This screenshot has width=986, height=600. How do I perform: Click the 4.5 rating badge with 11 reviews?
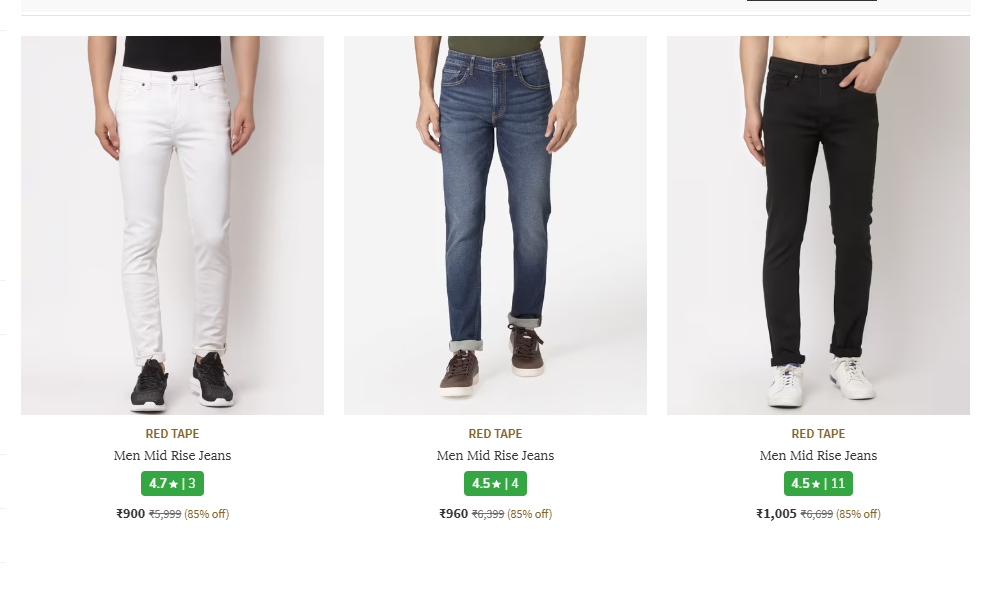(x=818, y=484)
